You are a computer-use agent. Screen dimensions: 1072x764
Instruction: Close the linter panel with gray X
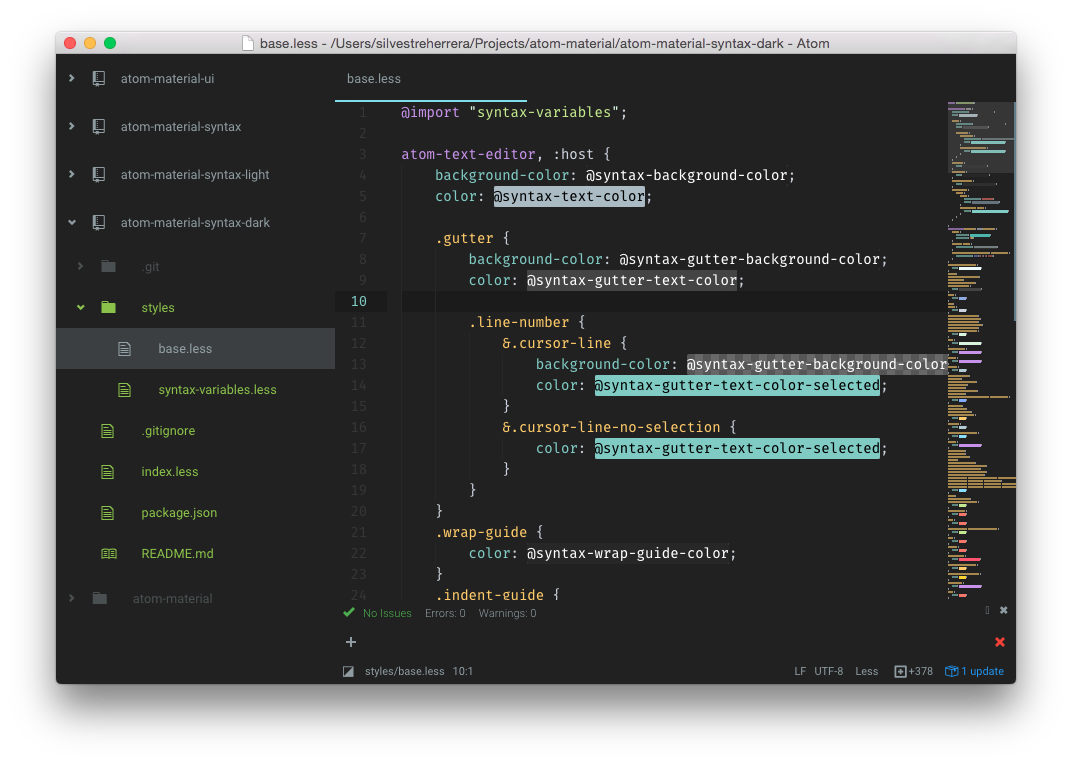[1004, 610]
